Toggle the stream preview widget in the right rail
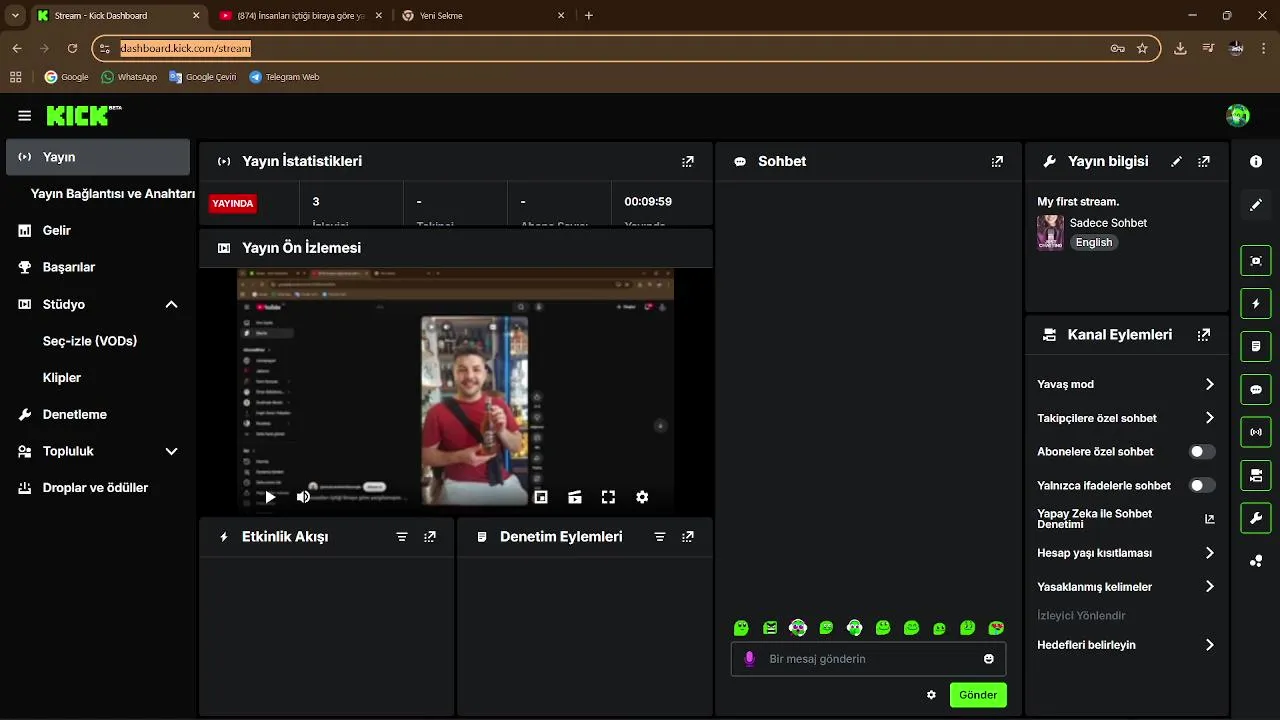Image resolution: width=1280 pixels, height=720 pixels. point(1256,261)
